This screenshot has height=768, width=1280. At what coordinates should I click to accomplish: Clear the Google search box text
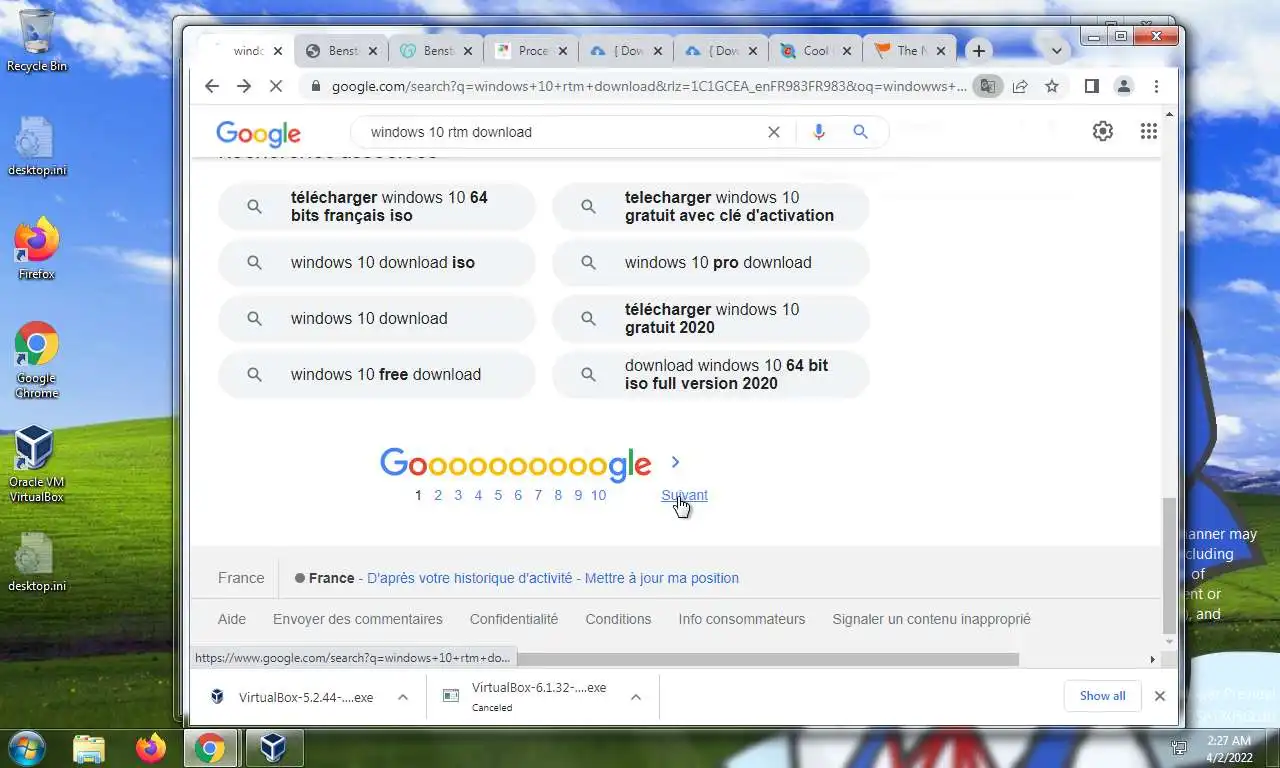pyautogui.click(x=773, y=132)
